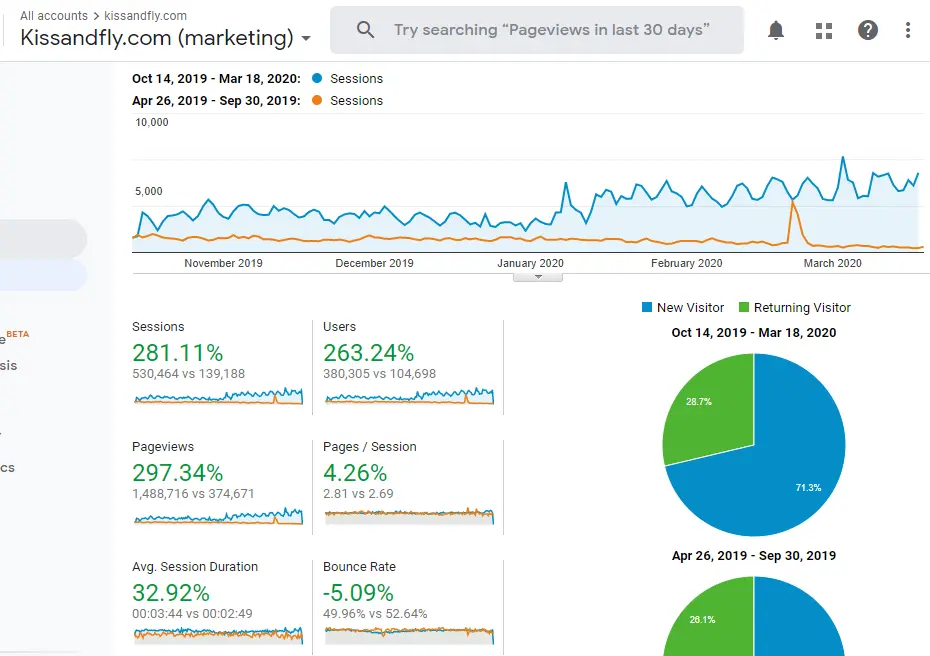Click the Pageviews sparkline chart
Image resolution: width=930 pixels, height=656 pixels.
218,516
